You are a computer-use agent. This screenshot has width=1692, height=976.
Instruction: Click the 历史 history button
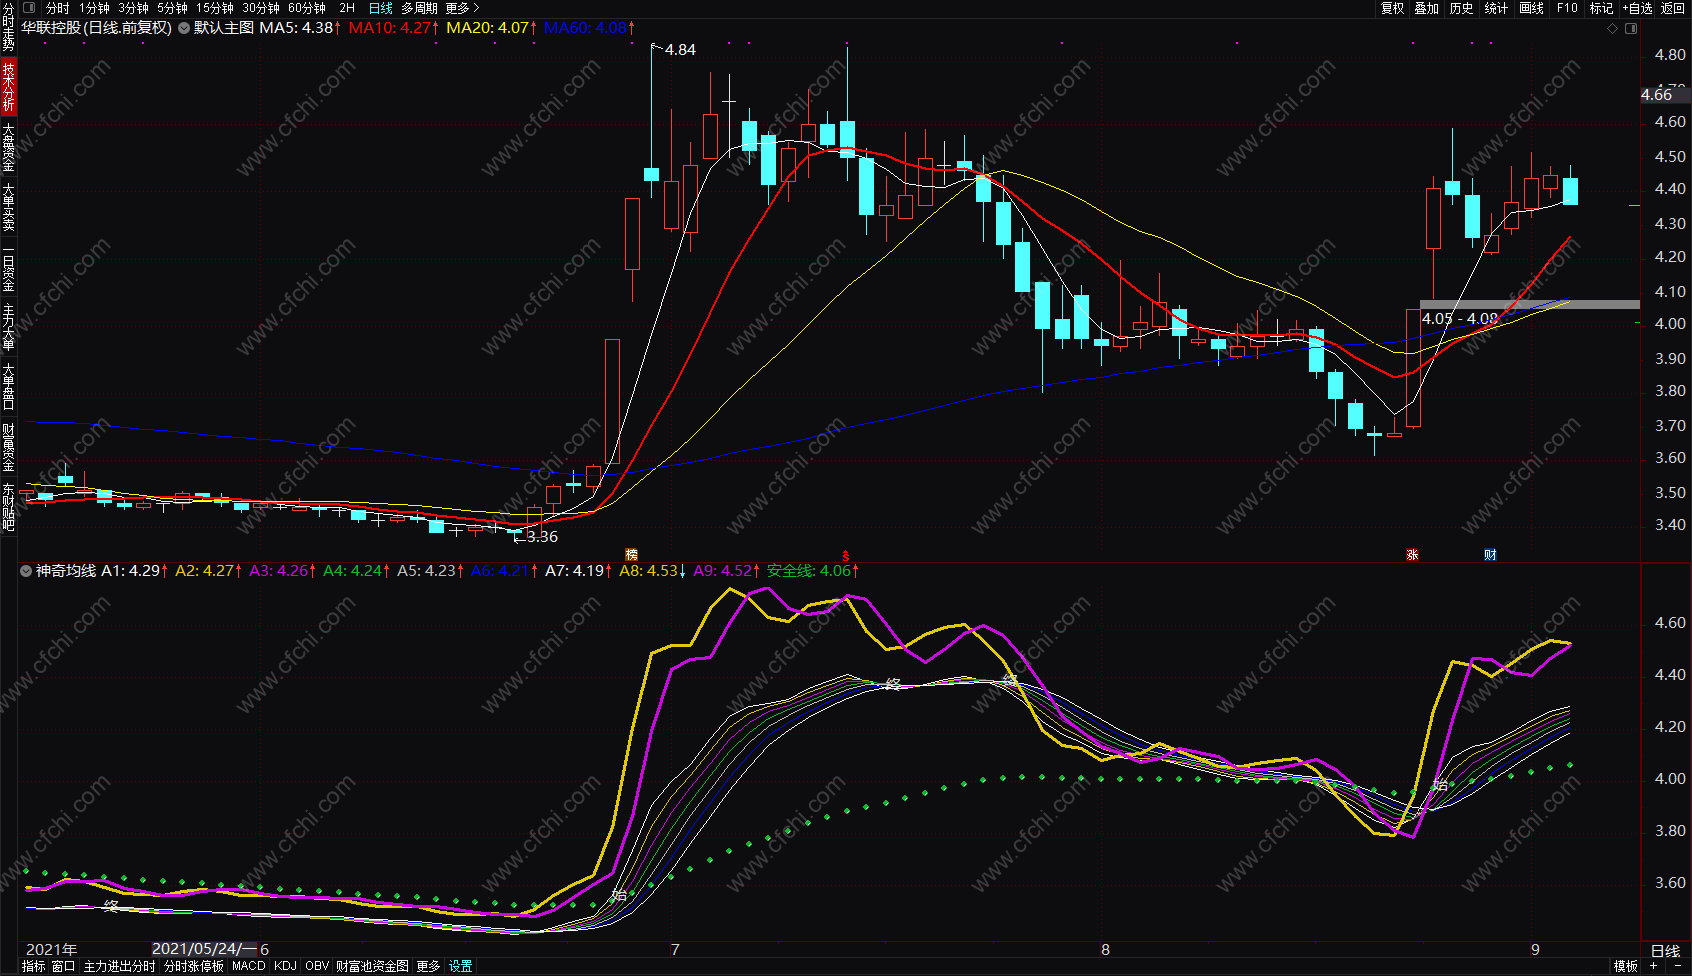click(1462, 8)
